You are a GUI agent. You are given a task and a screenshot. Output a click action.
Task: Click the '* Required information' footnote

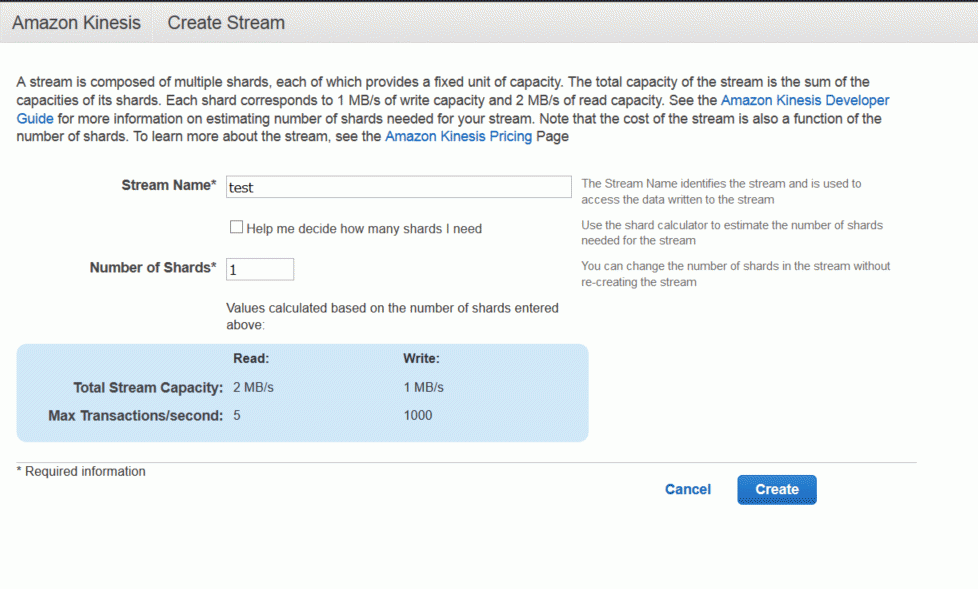coord(81,472)
